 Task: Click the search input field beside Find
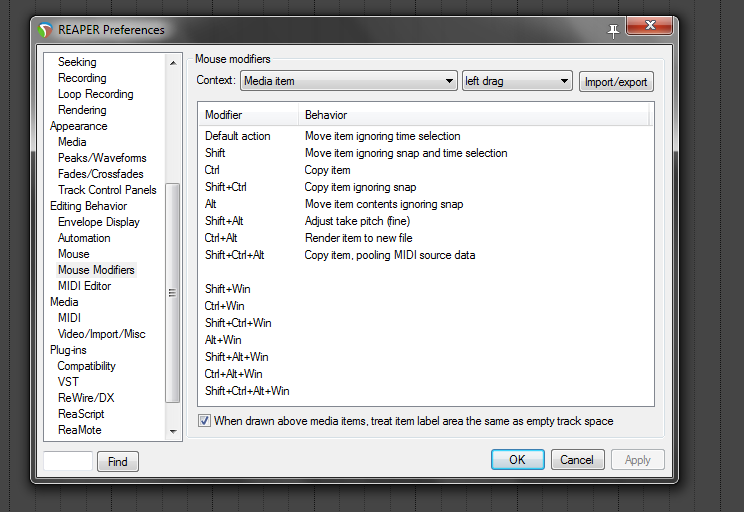68,461
